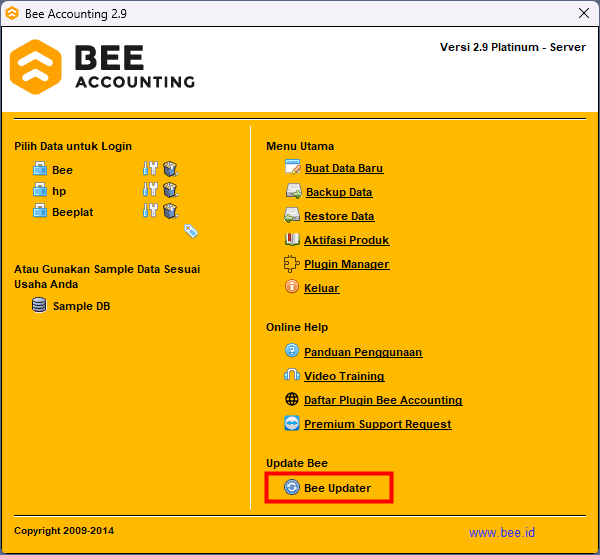Open the Beeplat database login
The image size is (600, 555).
[x=72, y=212]
